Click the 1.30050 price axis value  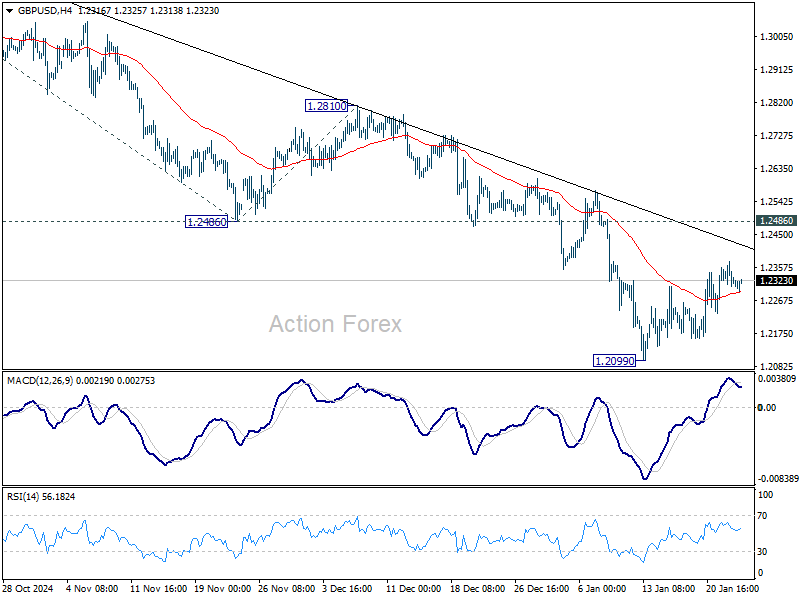click(x=777, y=37)
